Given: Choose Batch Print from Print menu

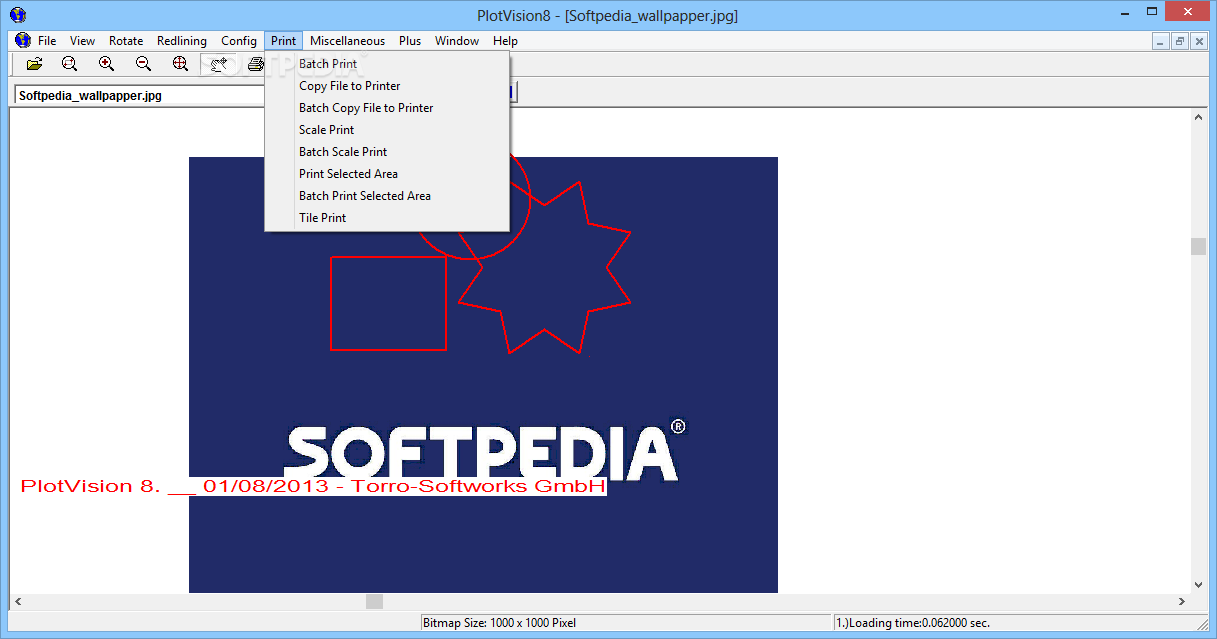Looking at the screenshot, I should click(x=388, y=64).
